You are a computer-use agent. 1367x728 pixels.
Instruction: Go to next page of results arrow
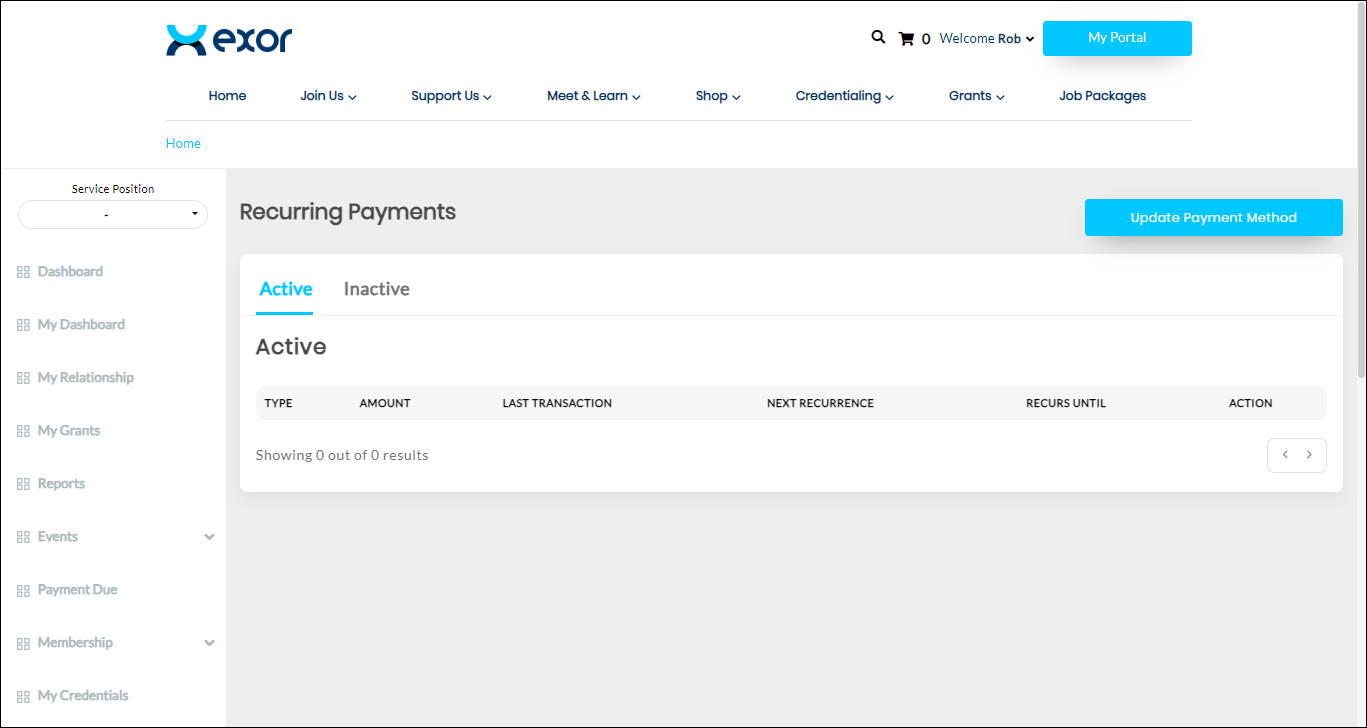[x=1310, y=455]
